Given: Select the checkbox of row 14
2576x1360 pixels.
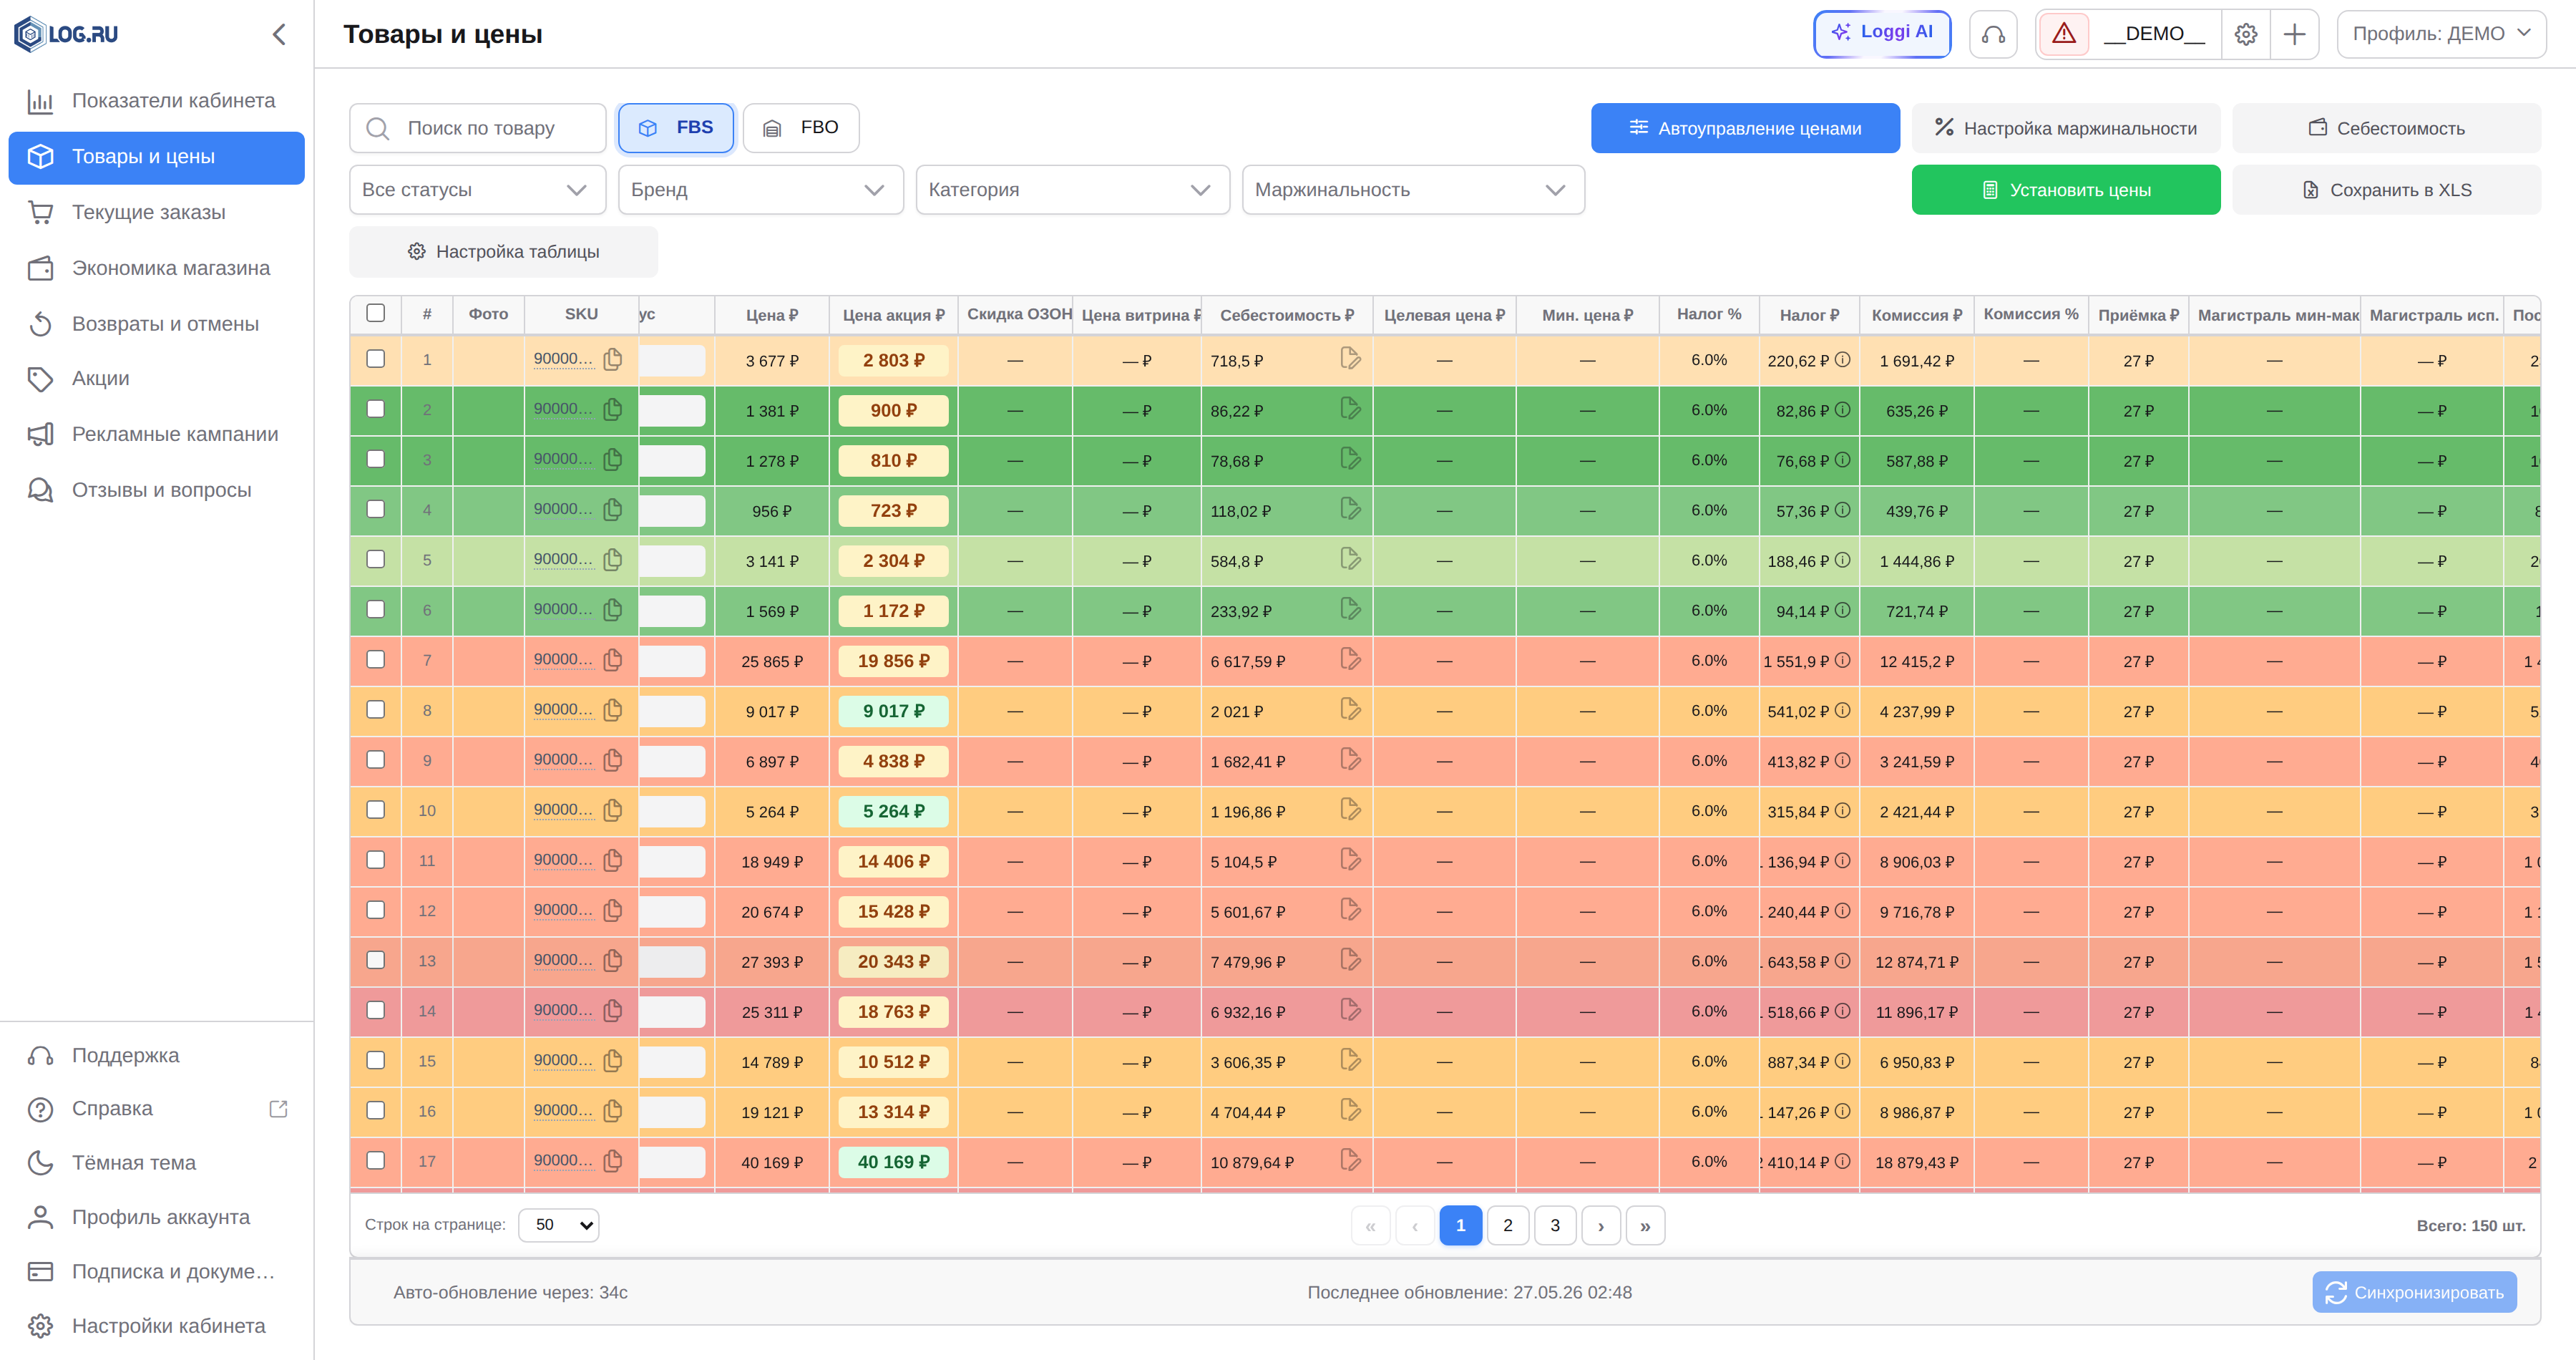Looking at the screenshot, I should (x=375, y=1010).
